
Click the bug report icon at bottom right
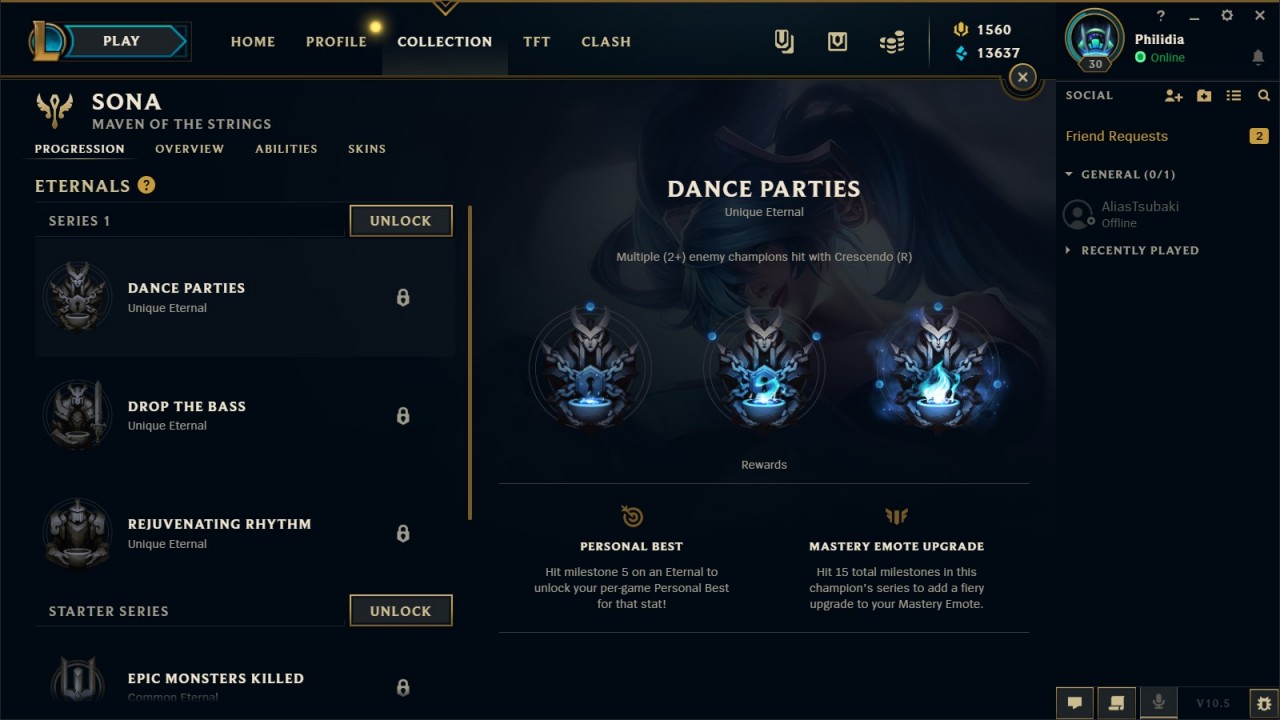1264,702
